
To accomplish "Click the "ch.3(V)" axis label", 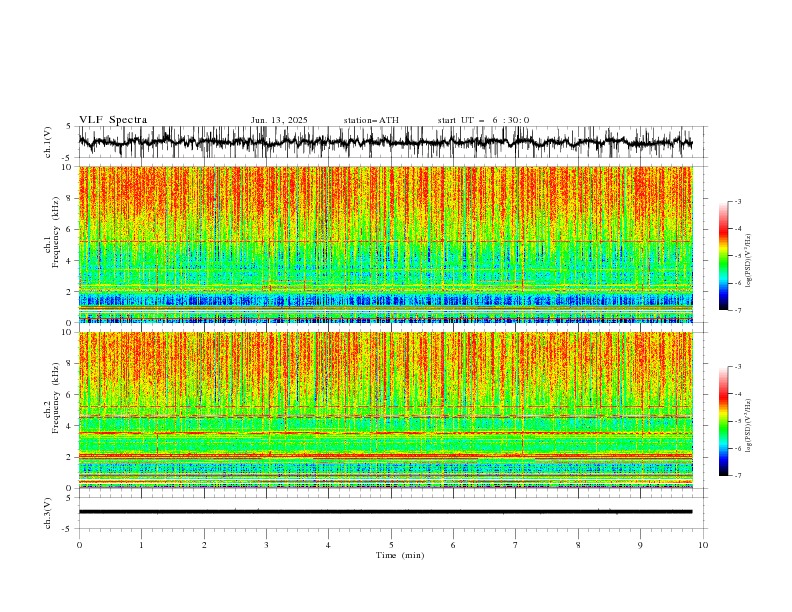I will click(48, 513).
